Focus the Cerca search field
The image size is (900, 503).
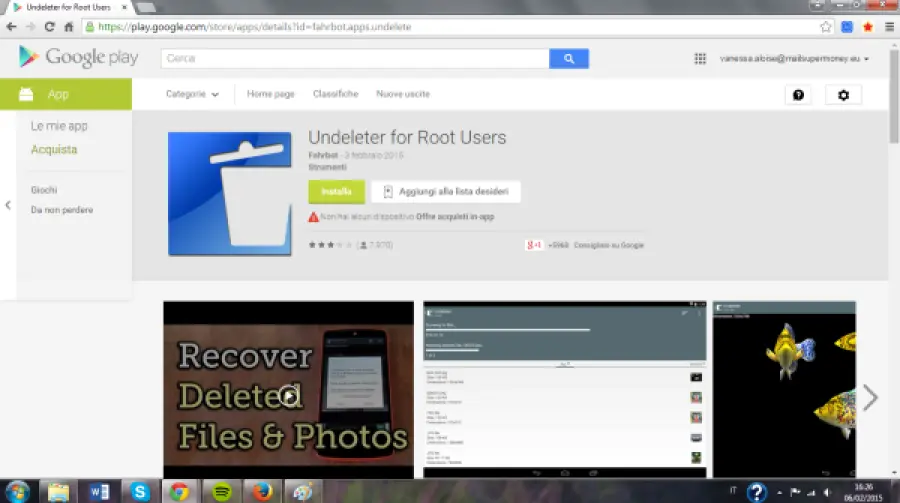coord(355,59)
